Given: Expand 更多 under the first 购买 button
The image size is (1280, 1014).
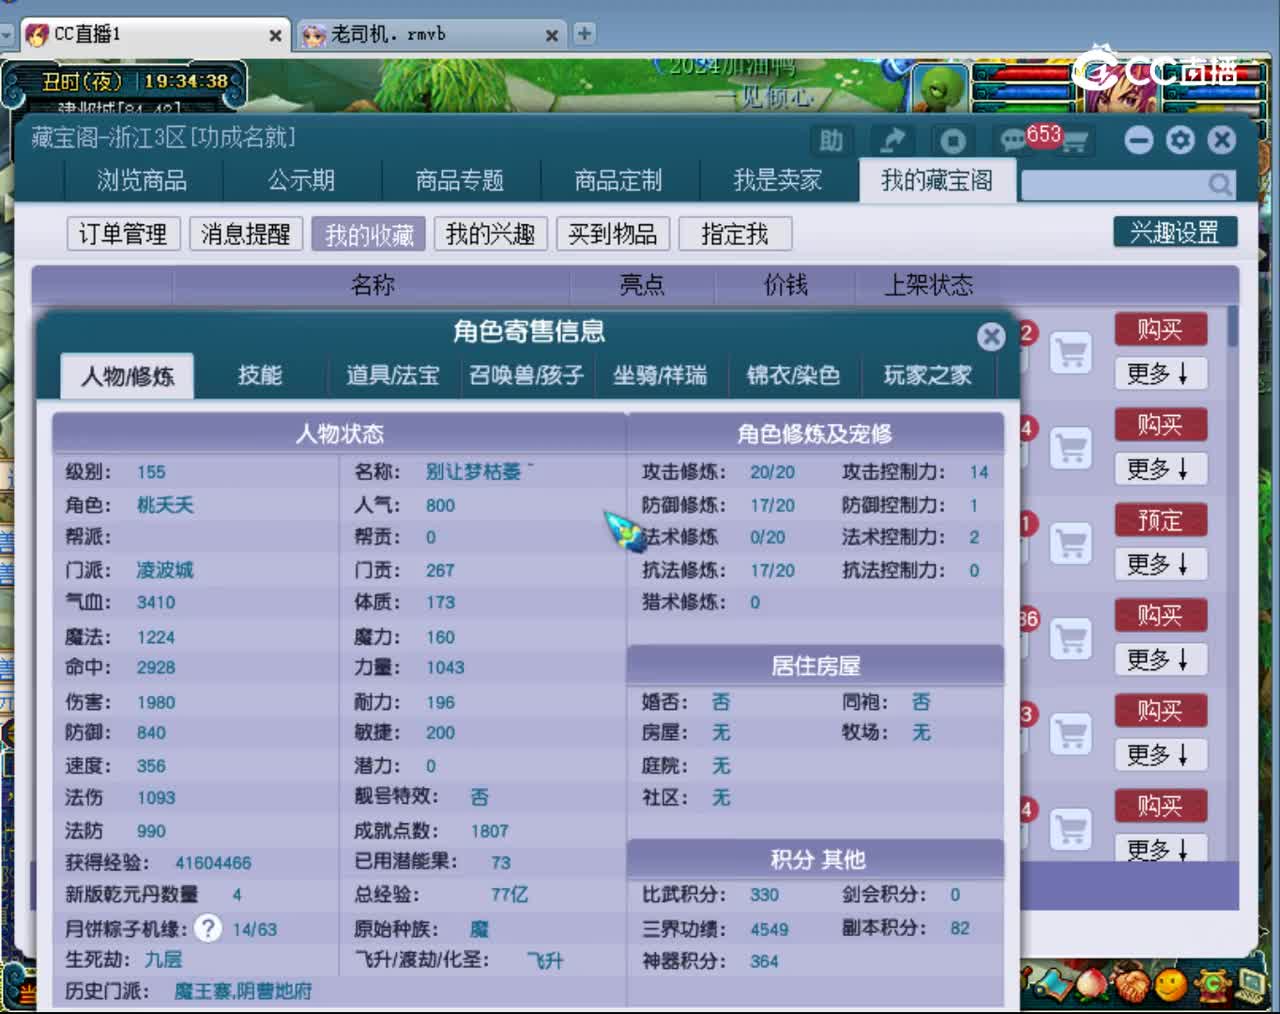Looking at the screenshot, I should (1161, 374).
